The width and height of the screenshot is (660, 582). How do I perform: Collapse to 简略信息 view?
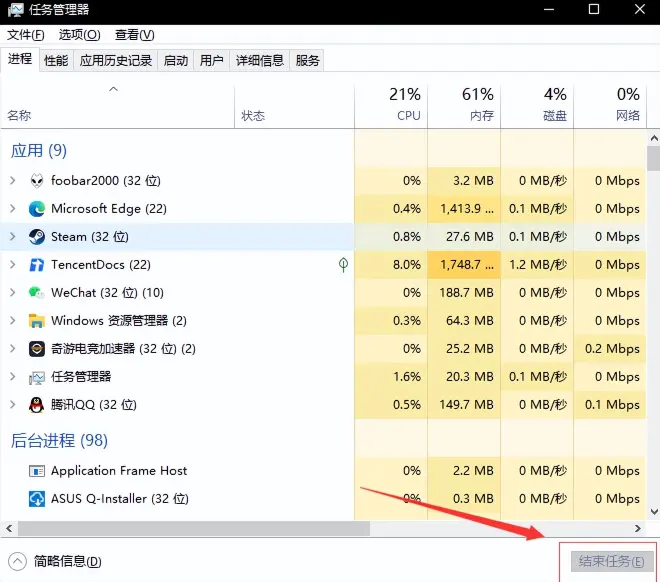tap(56, 561)
